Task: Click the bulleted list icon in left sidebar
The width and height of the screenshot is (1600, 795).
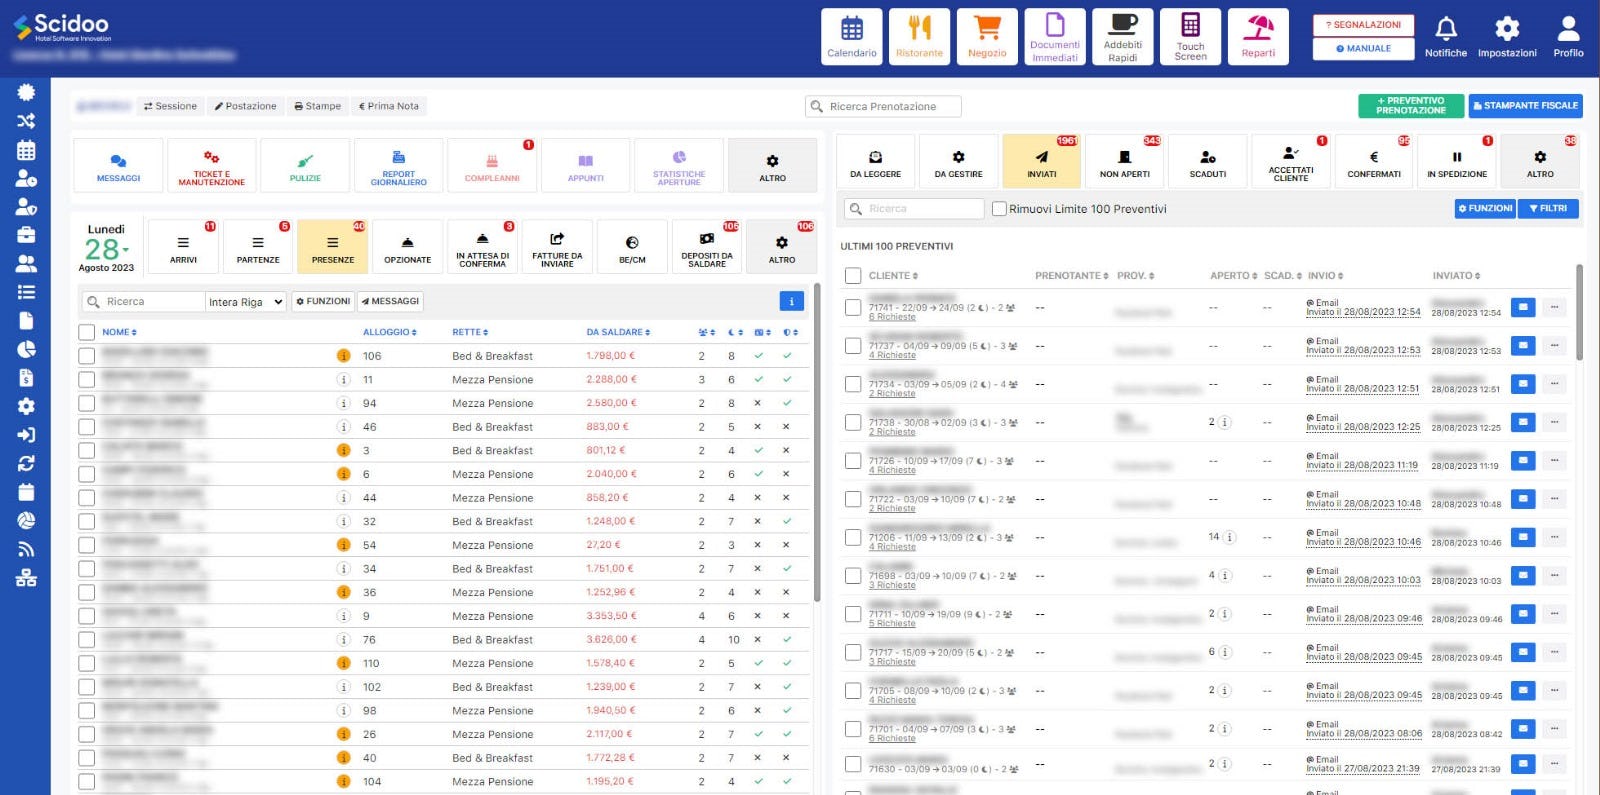Action: tap(26, 292)
